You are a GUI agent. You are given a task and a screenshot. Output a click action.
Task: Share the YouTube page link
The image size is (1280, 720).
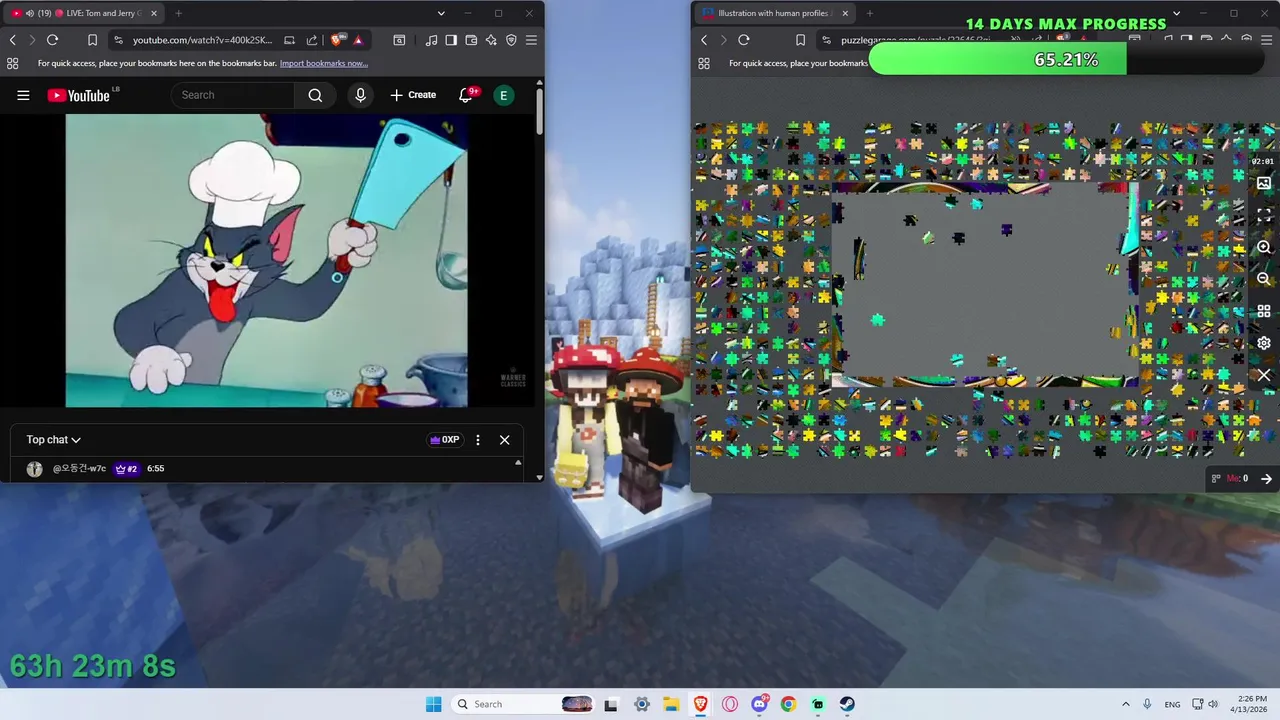point(311,40)
